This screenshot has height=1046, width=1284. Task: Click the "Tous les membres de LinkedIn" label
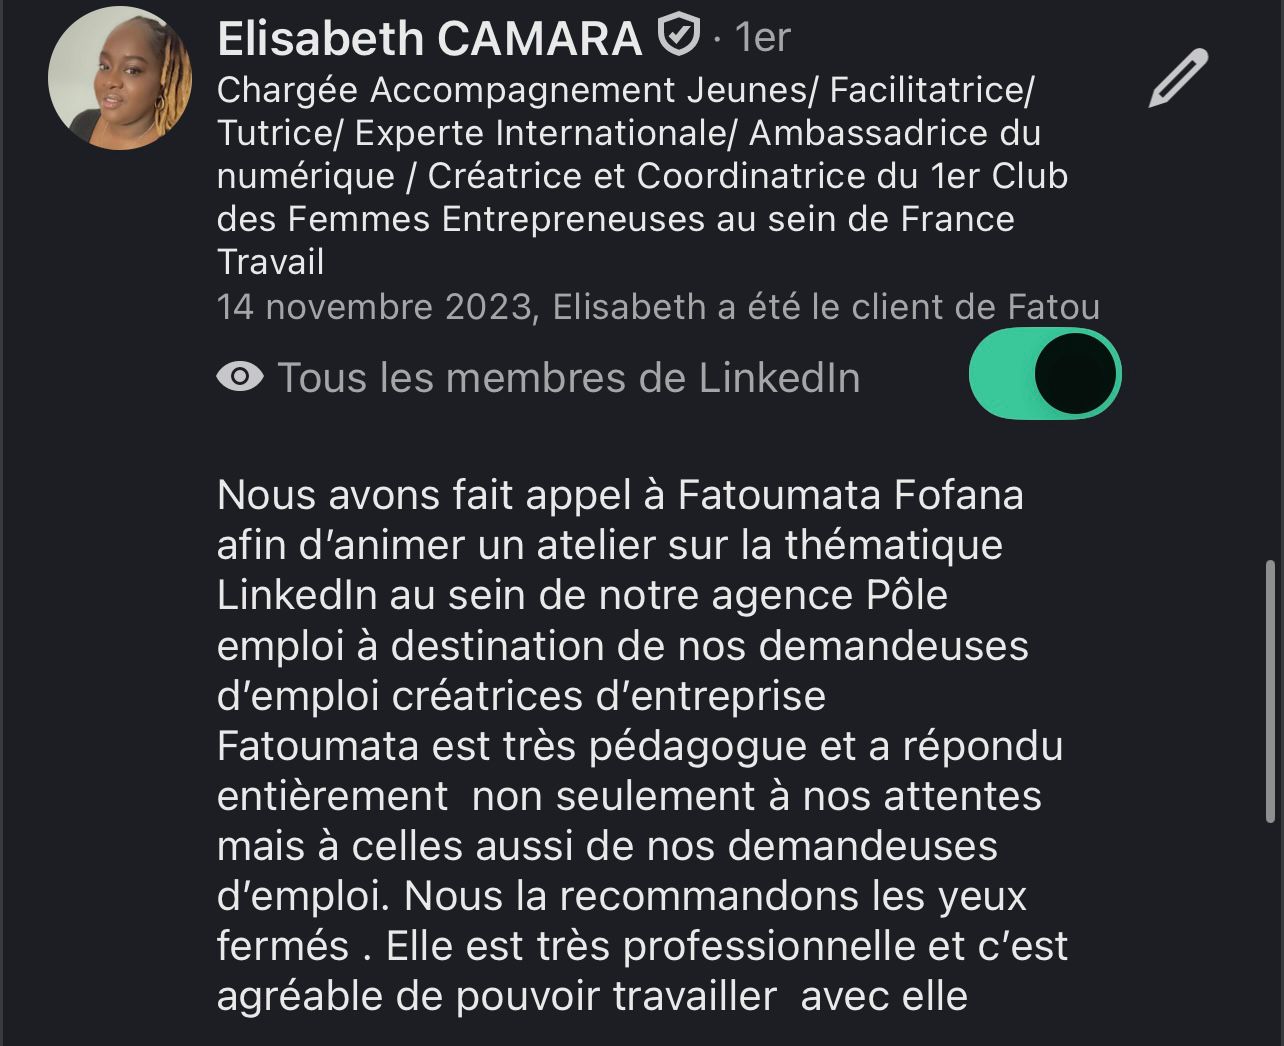[x=570, y=378]
